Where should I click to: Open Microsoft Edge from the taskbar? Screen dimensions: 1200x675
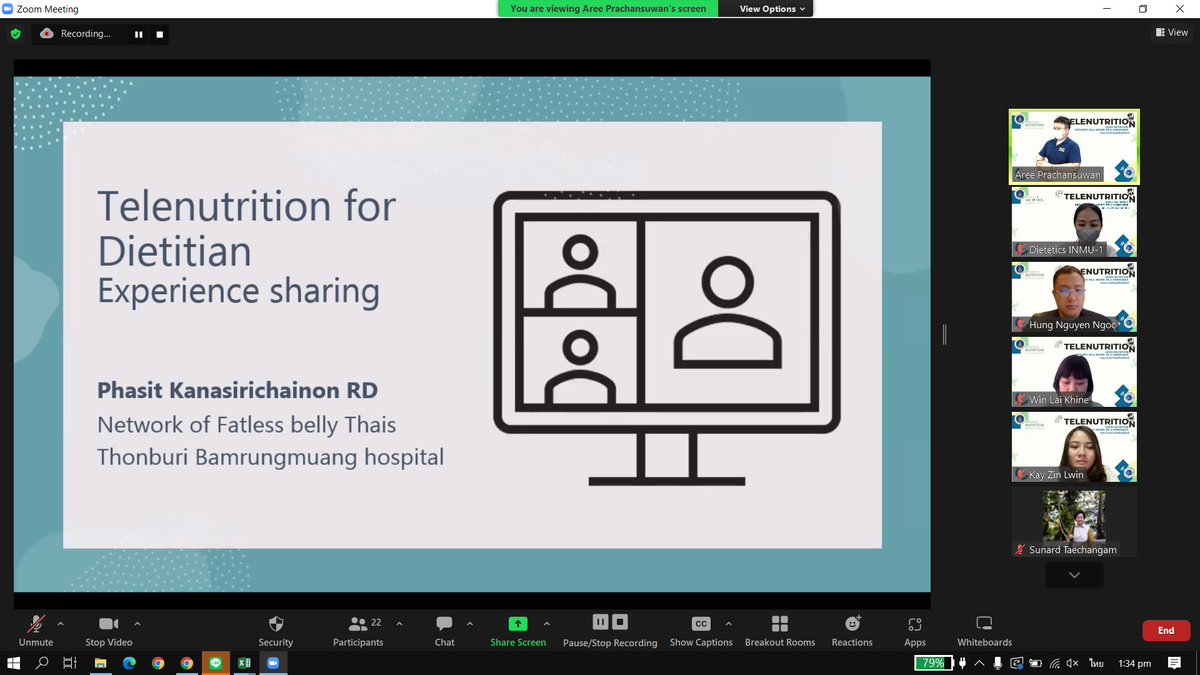coord(129,663)
